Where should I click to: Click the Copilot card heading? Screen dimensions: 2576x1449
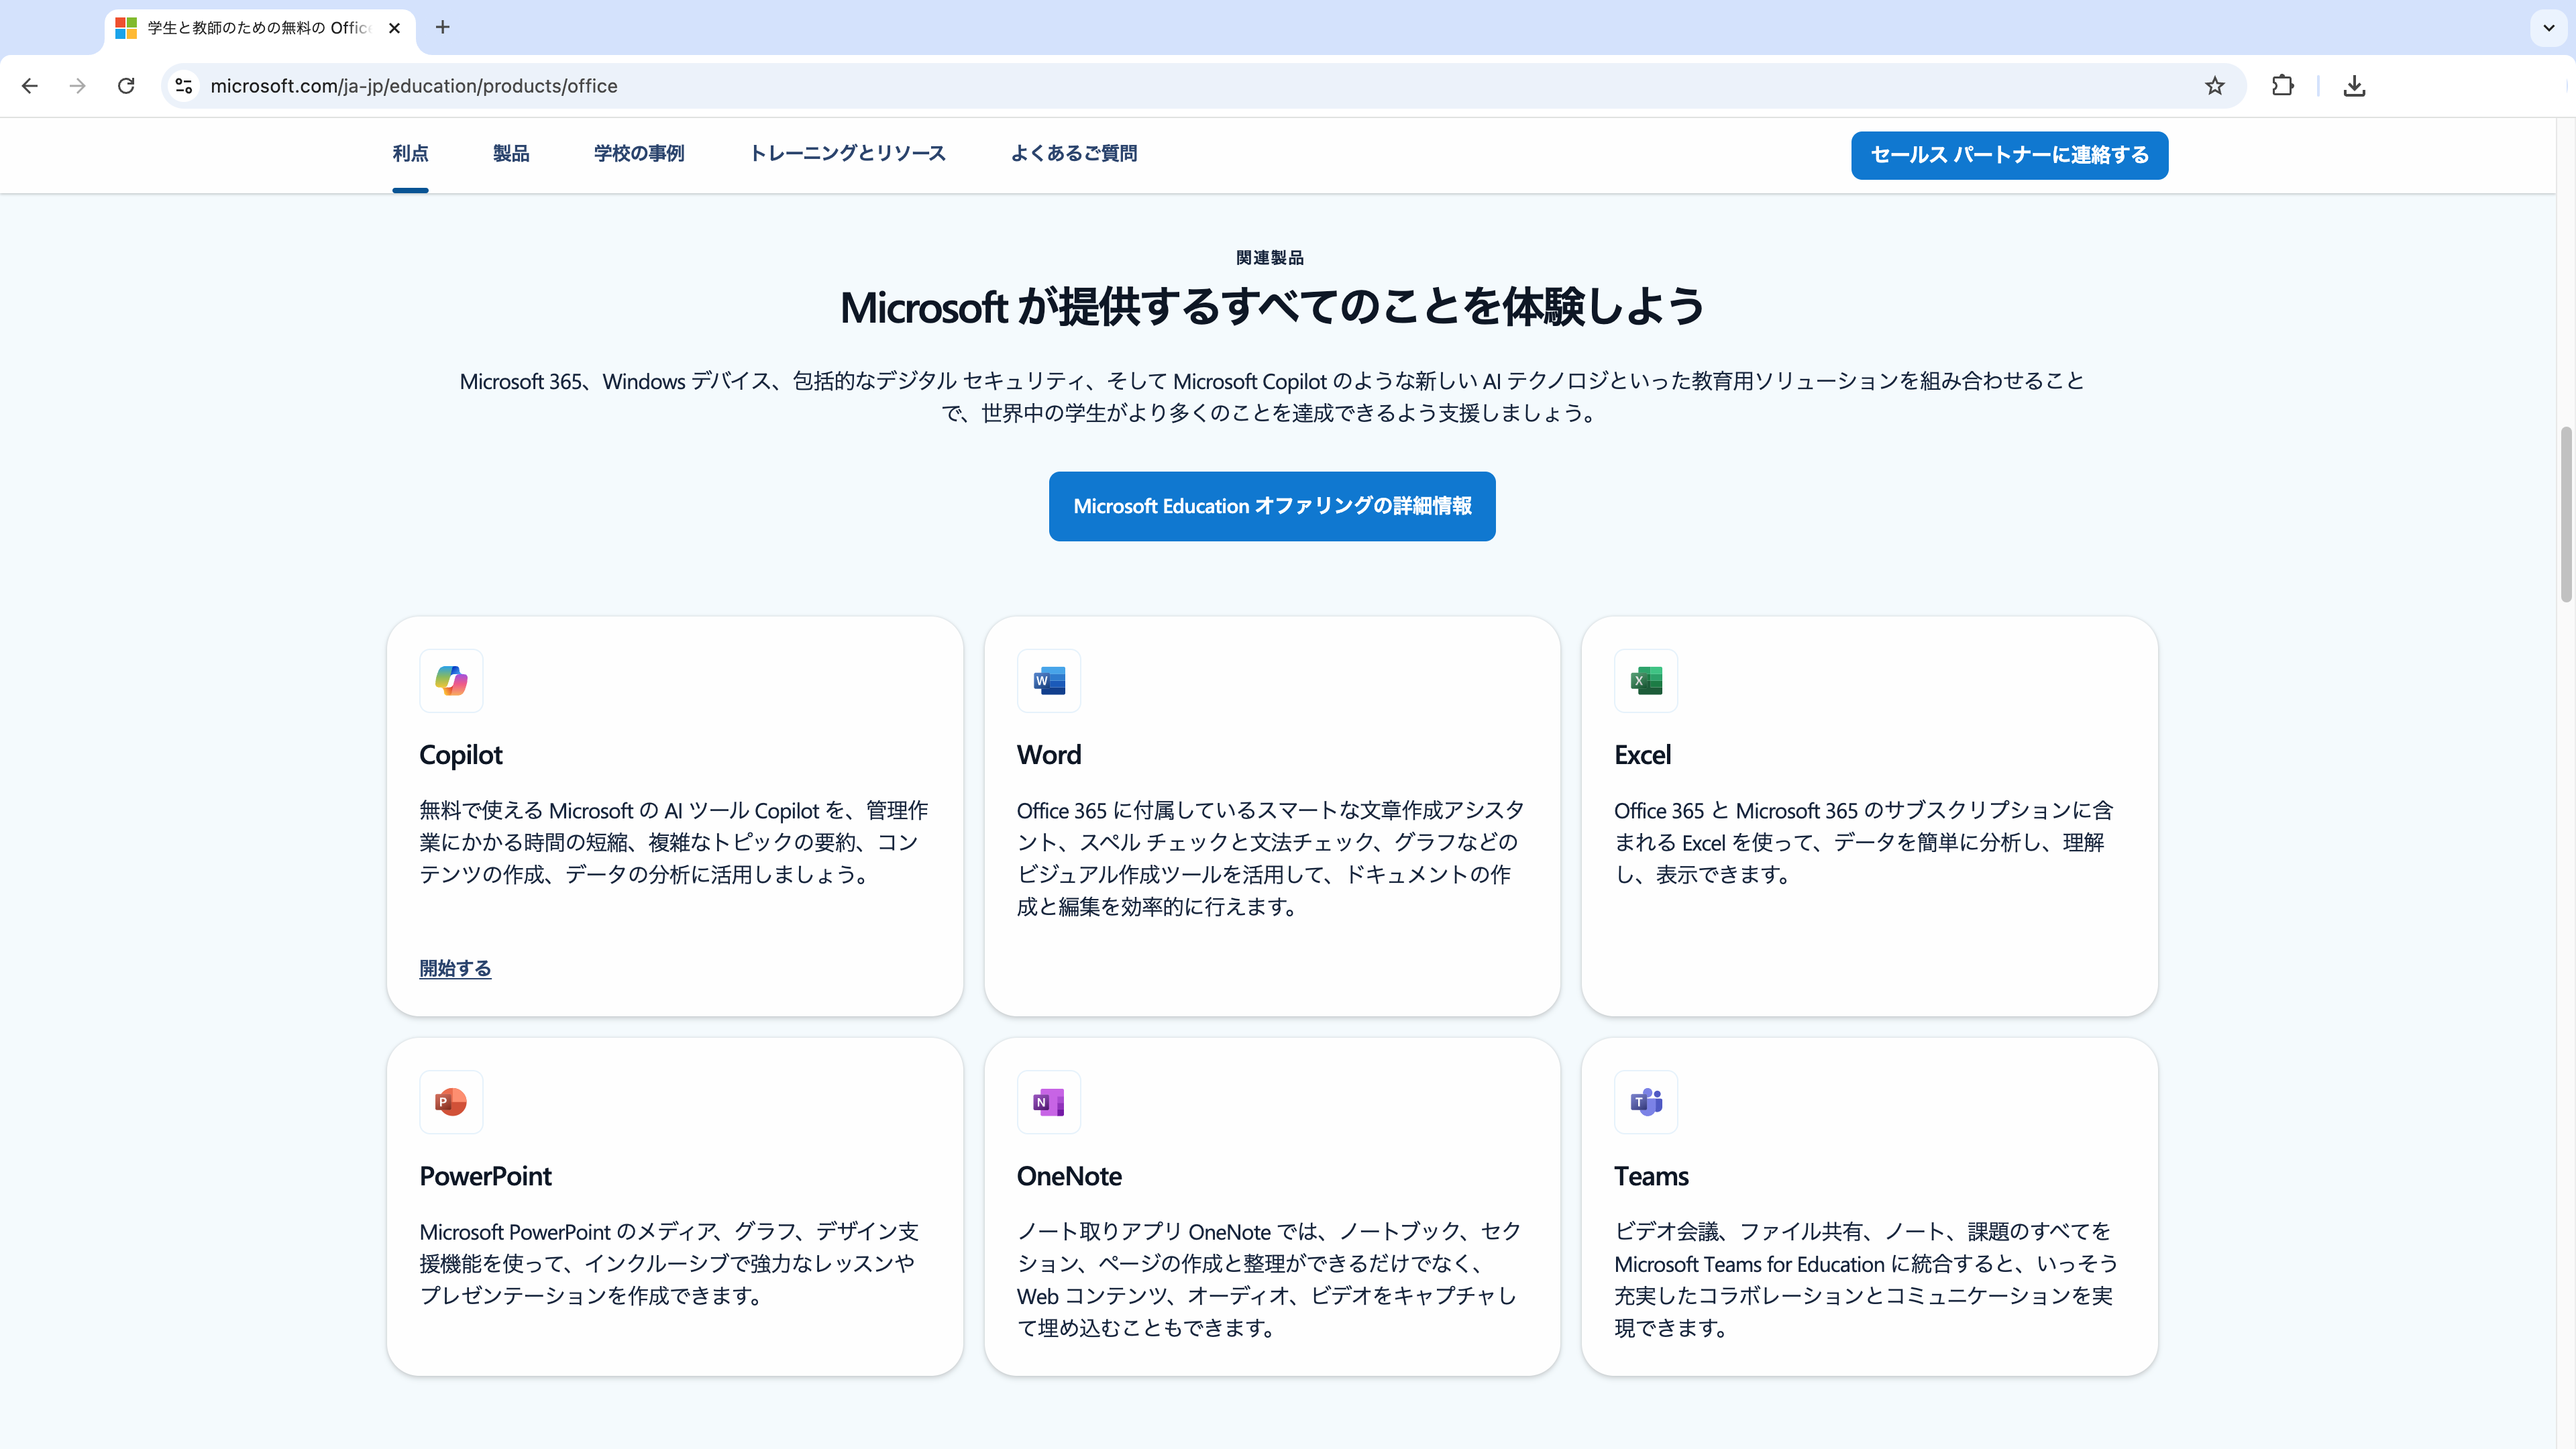click(x=460, y=755)
